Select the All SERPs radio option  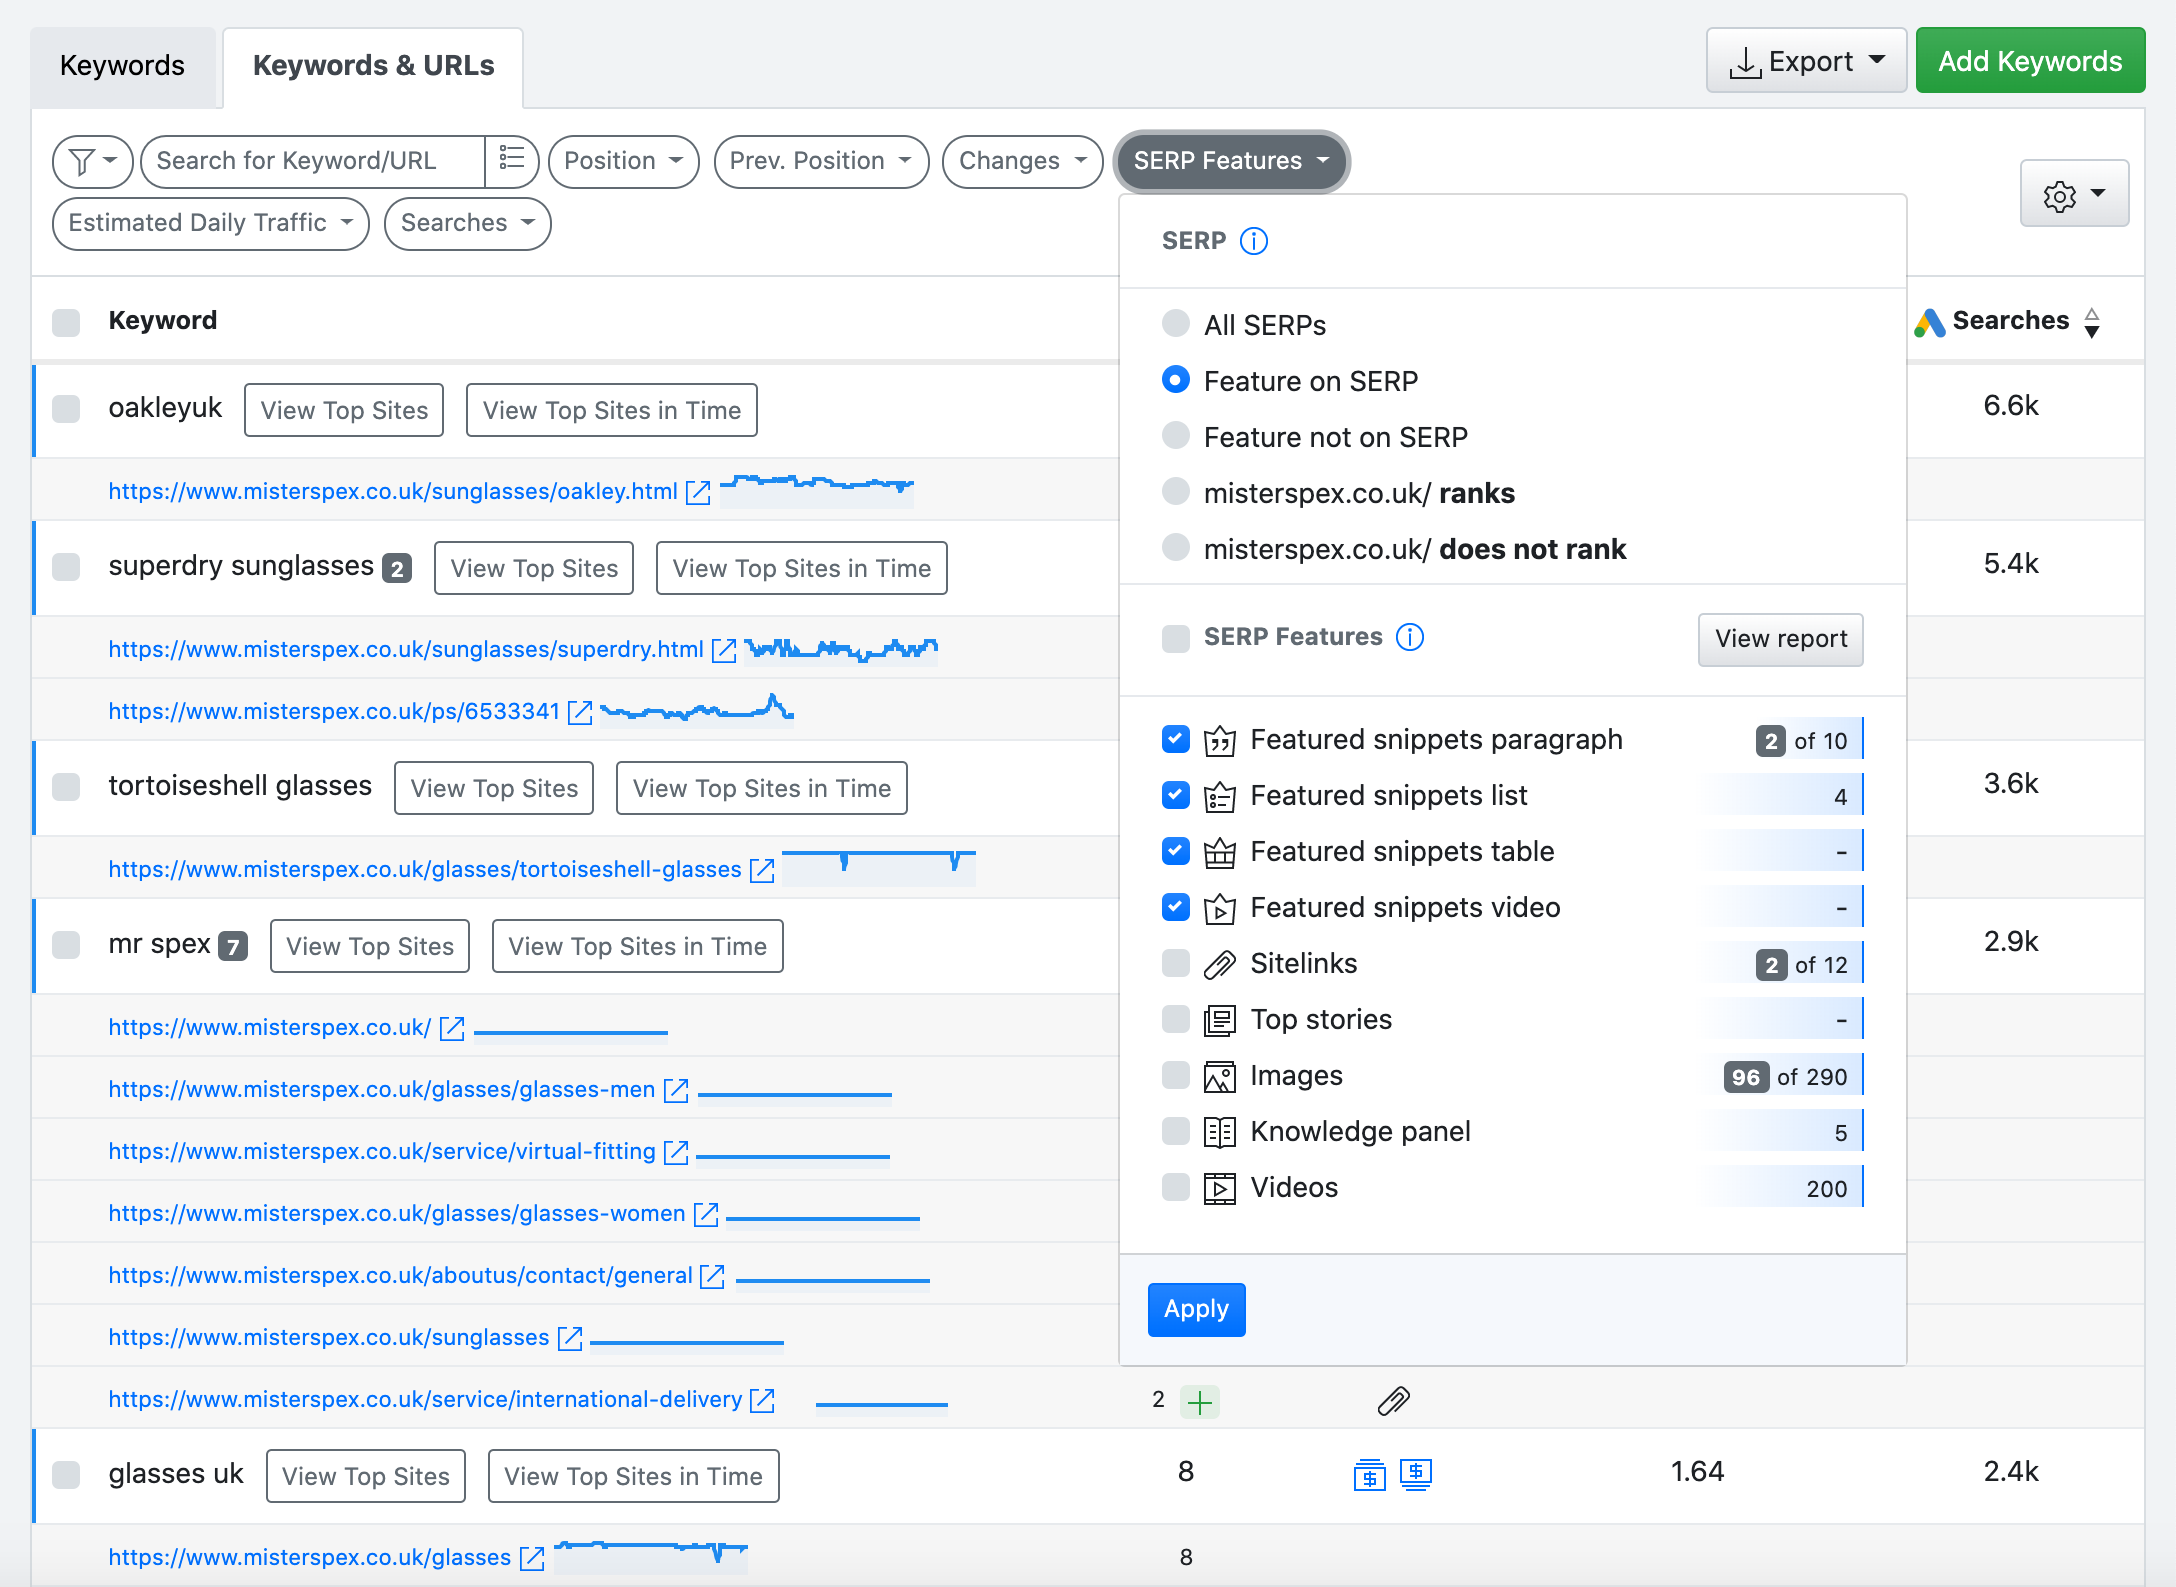pos(1176,324)
